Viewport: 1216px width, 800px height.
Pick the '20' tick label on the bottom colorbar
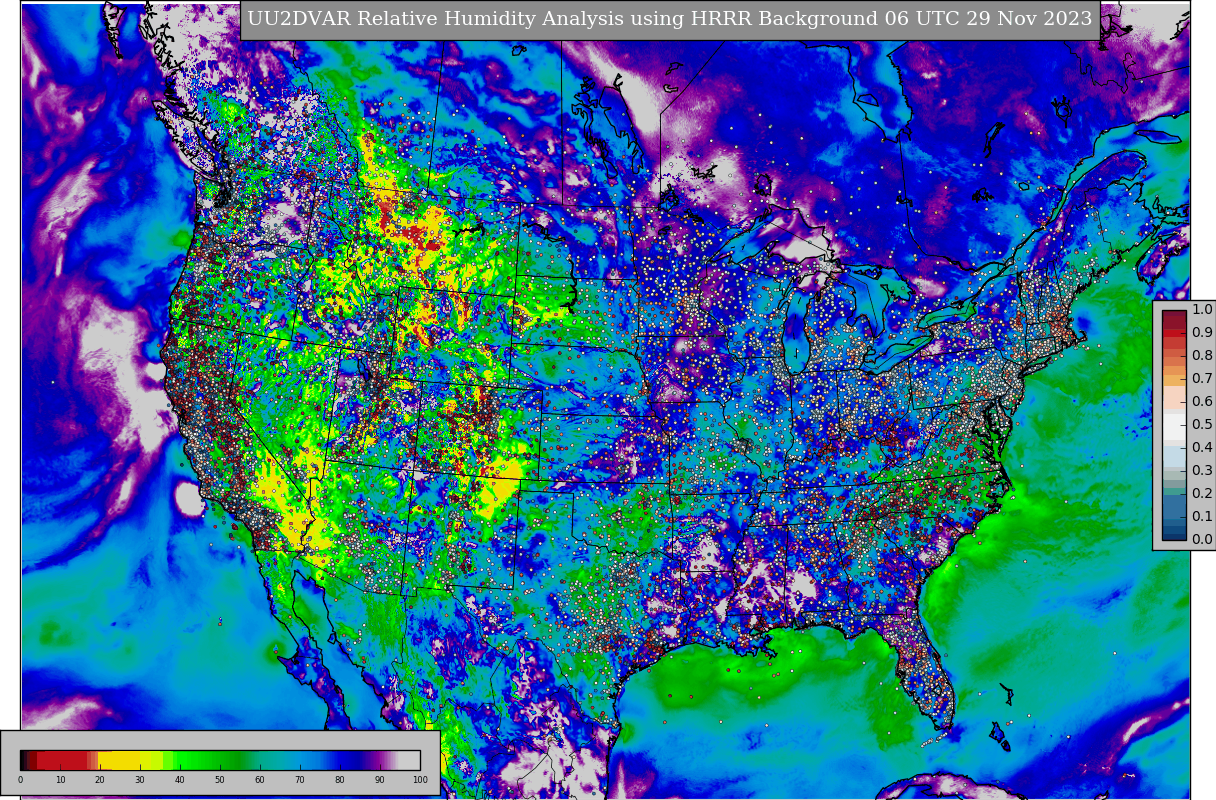coord(100,780)
